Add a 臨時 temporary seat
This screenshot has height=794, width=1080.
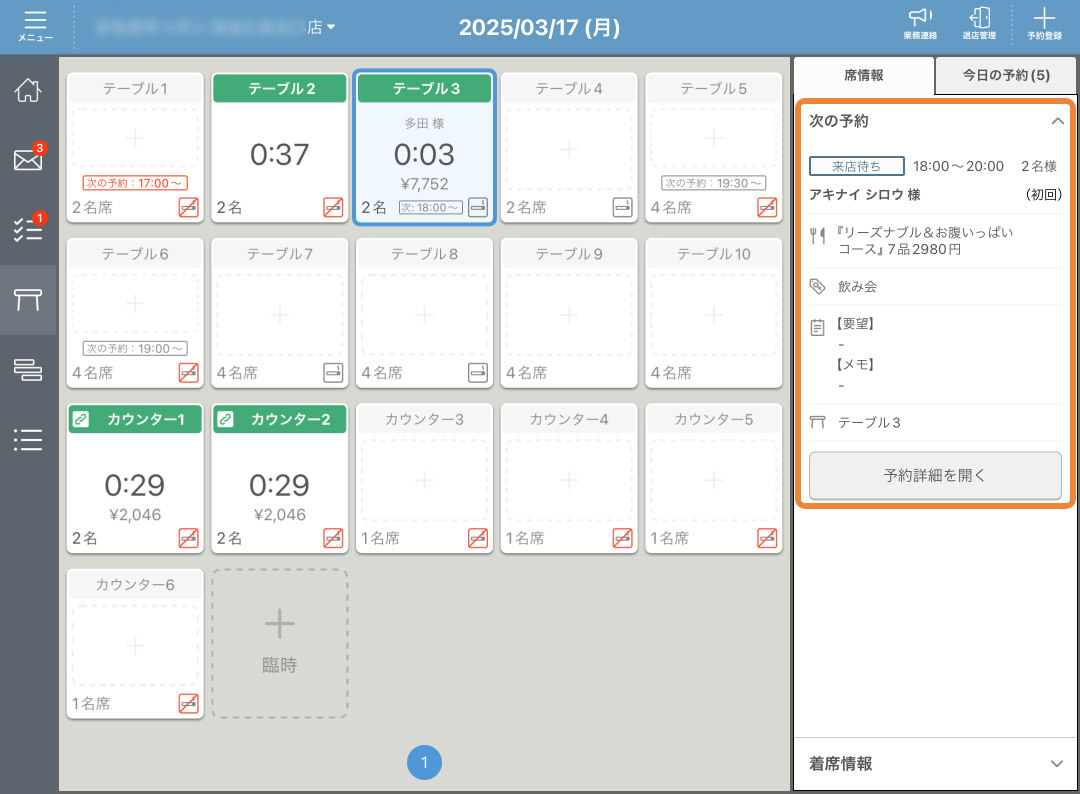(x=280, y=643)
